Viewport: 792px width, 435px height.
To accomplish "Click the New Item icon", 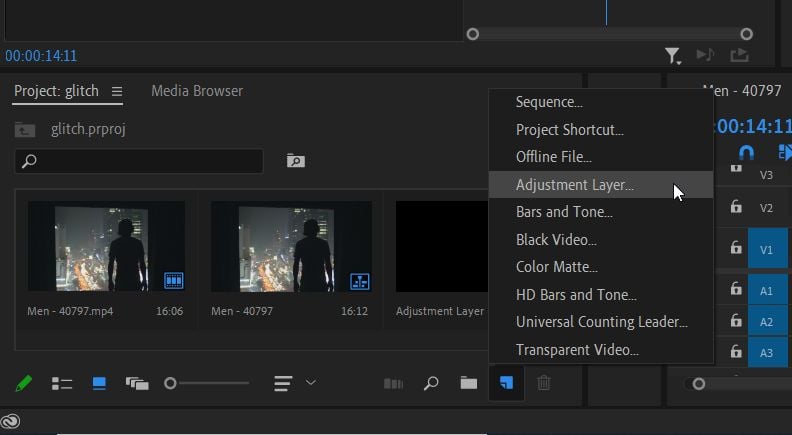I will tap(506, 383).
